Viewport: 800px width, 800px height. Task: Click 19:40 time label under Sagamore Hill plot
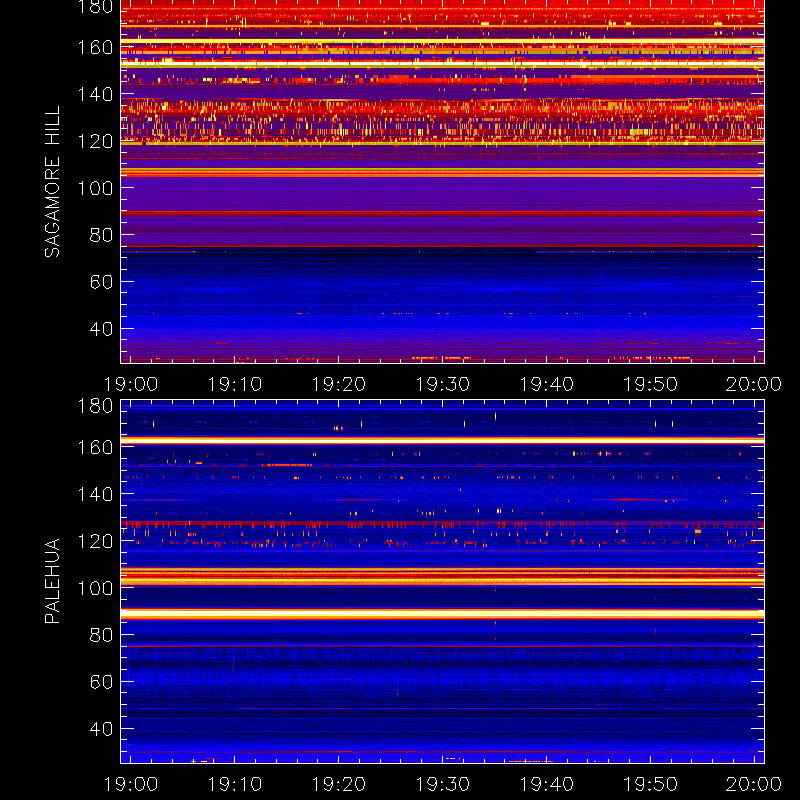point(546,384)
